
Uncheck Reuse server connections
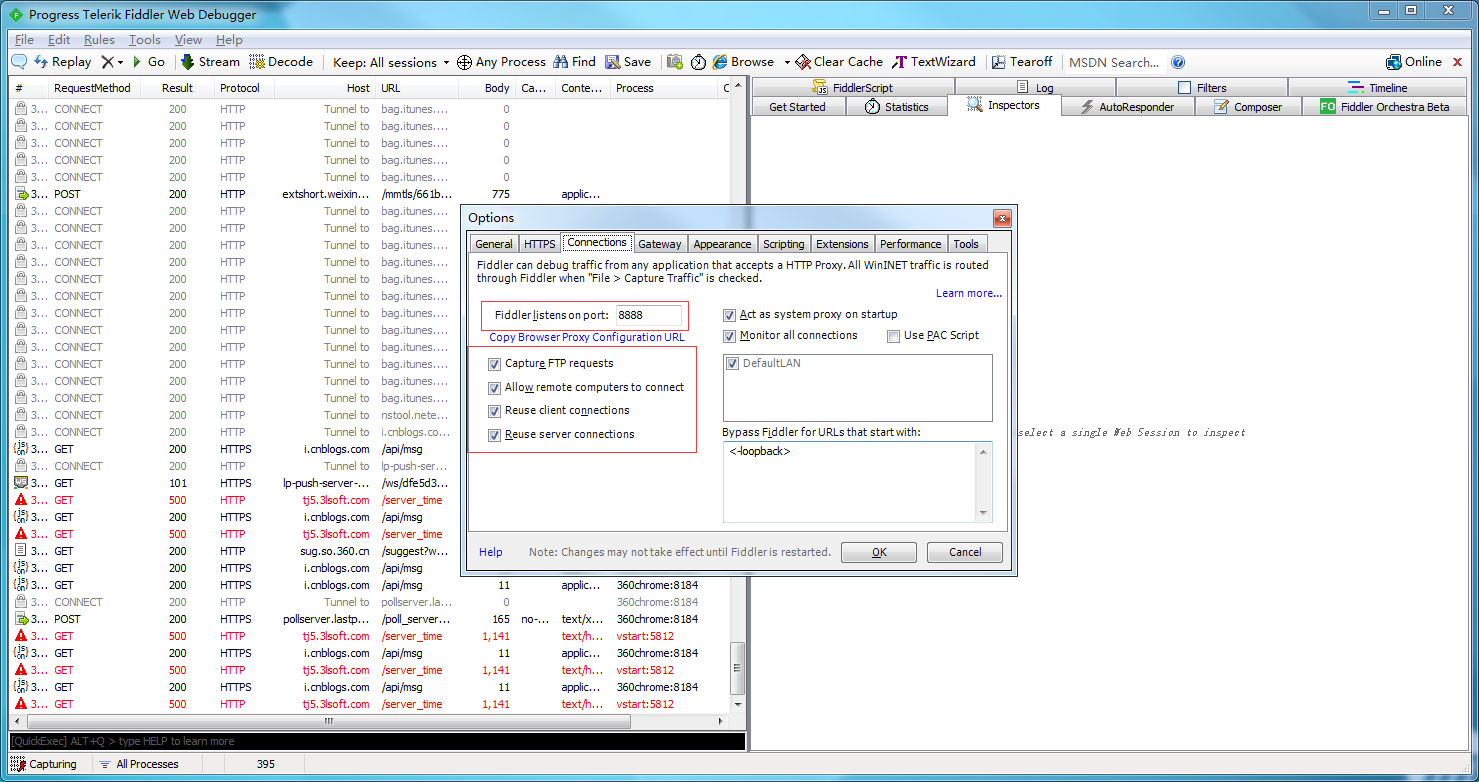495,435
